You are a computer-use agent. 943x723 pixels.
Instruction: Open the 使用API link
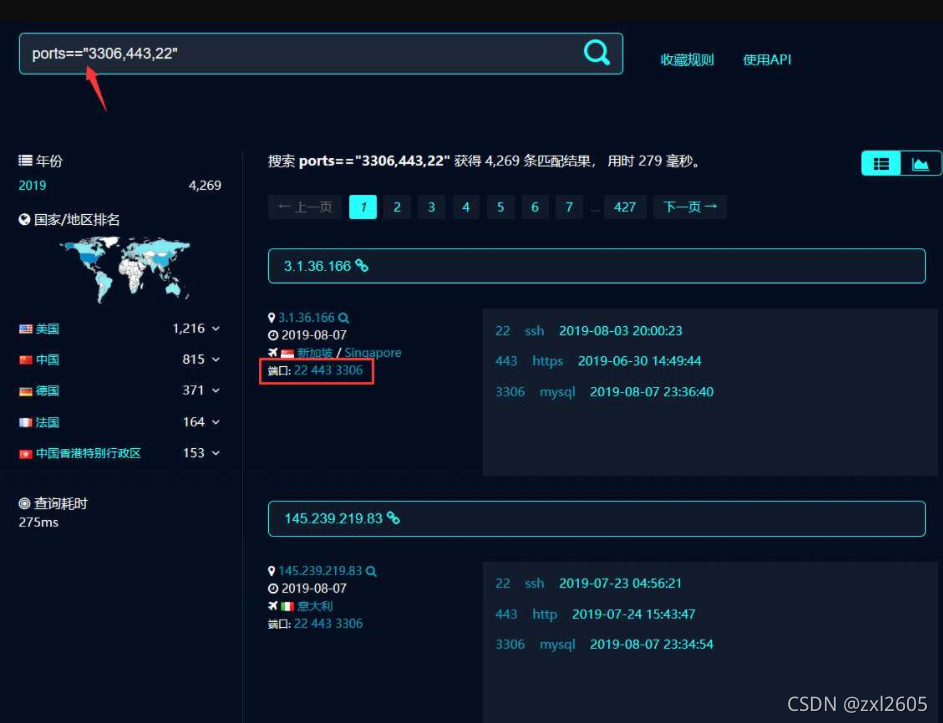coord(767,60)
